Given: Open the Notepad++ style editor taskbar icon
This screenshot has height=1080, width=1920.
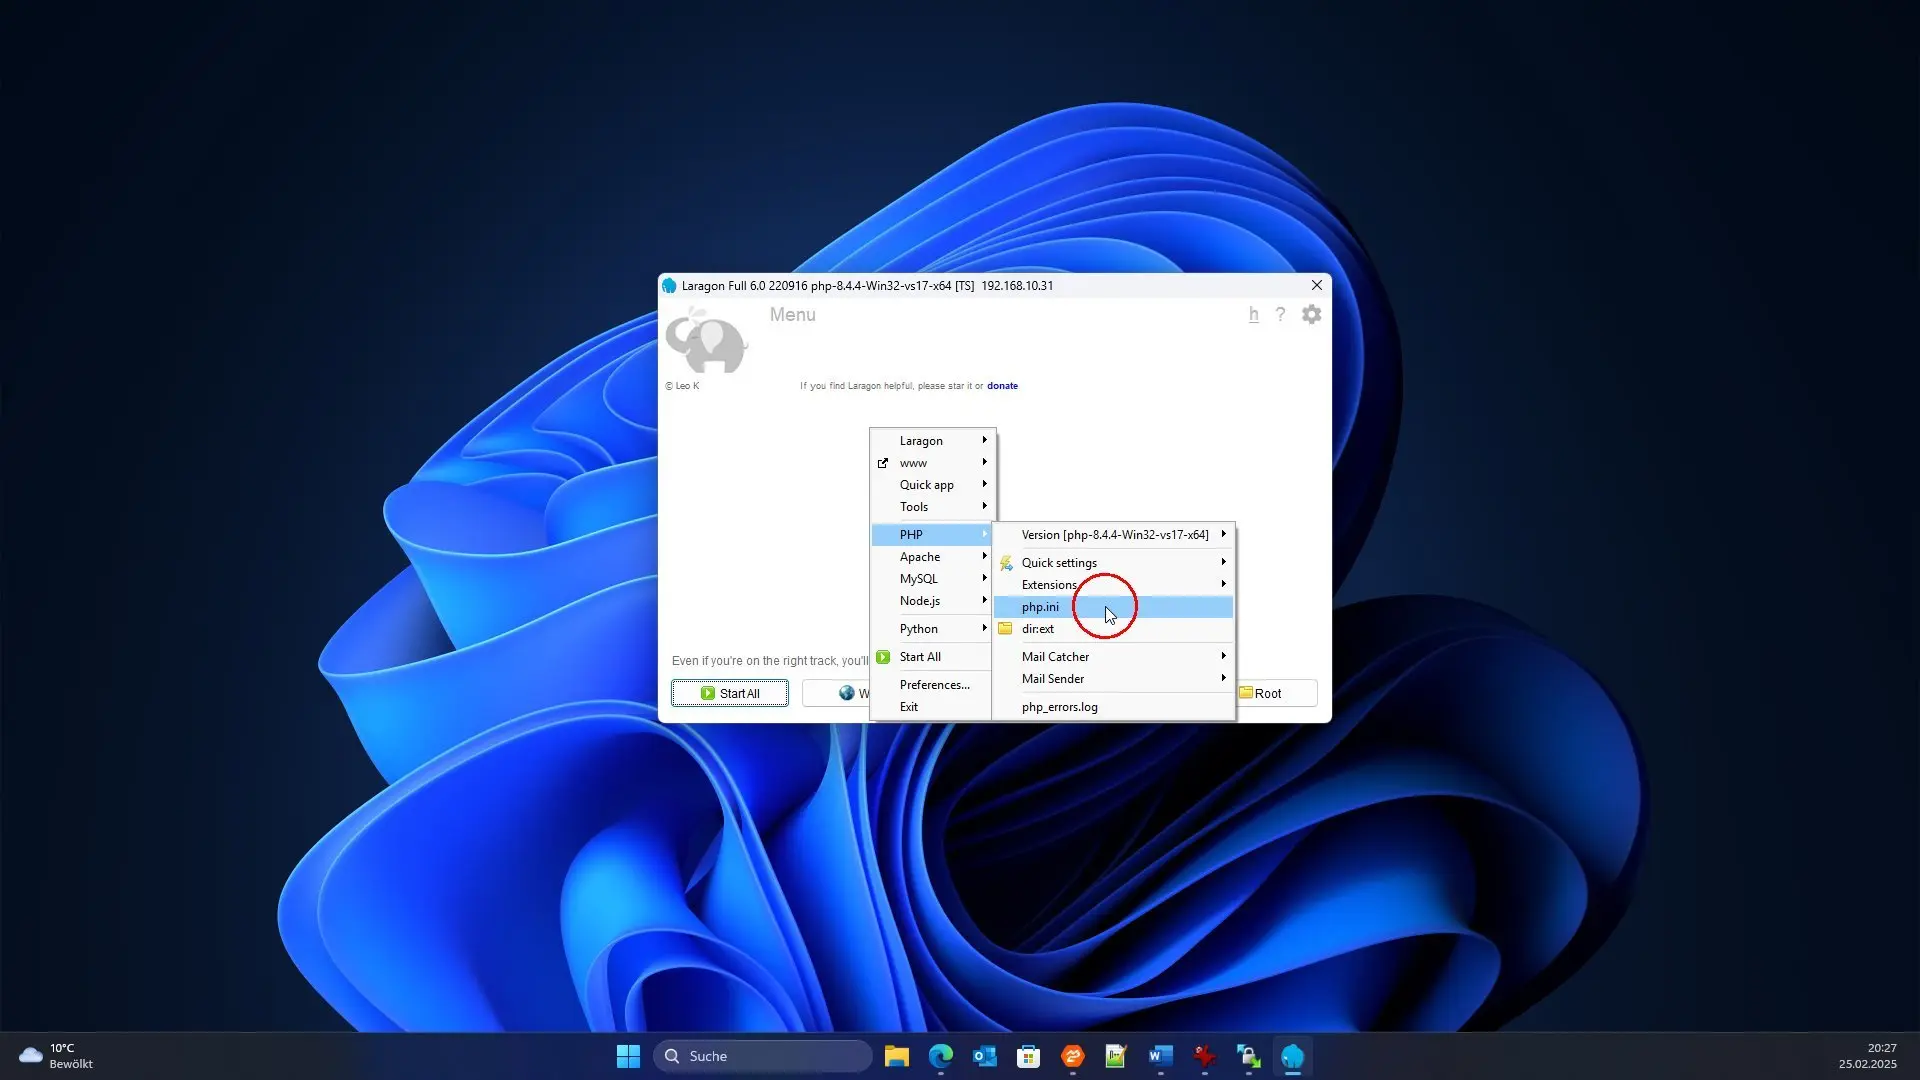Looking at the screenshot, I should (1116, 1056).
